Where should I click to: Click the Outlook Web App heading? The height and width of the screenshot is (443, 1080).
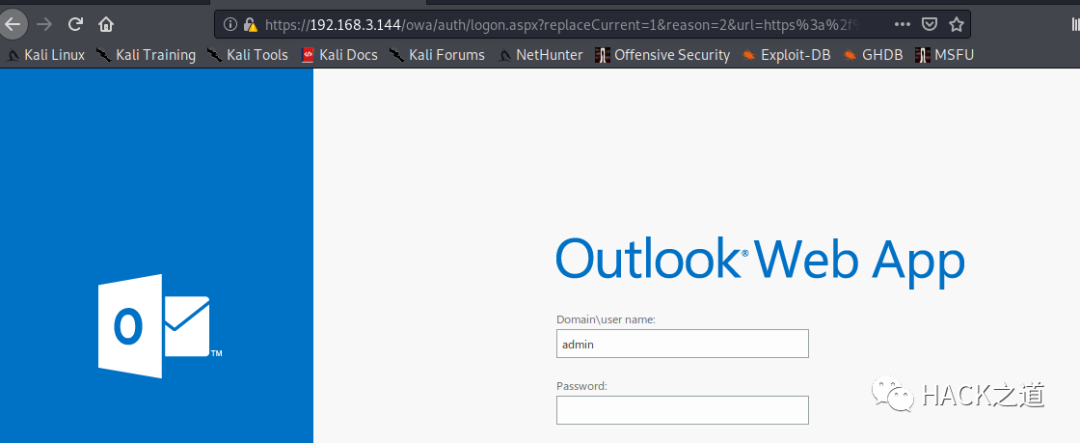[x=760, y=260]
